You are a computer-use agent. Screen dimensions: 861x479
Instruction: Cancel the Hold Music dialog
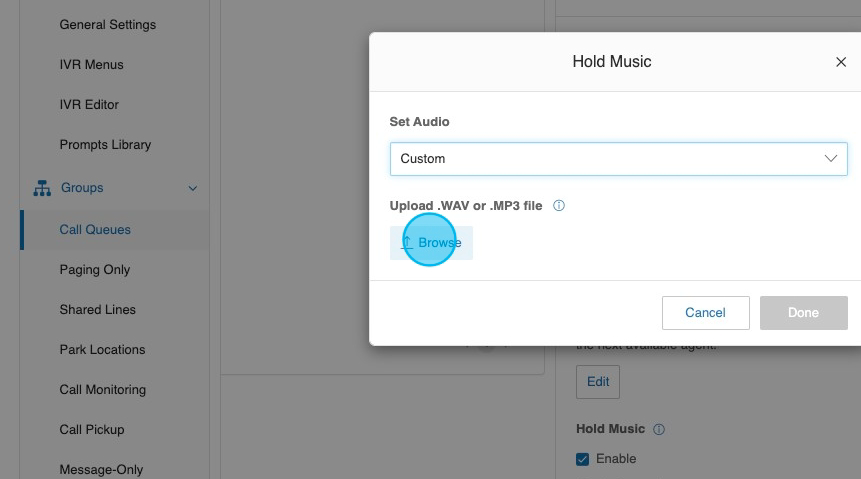705,313
